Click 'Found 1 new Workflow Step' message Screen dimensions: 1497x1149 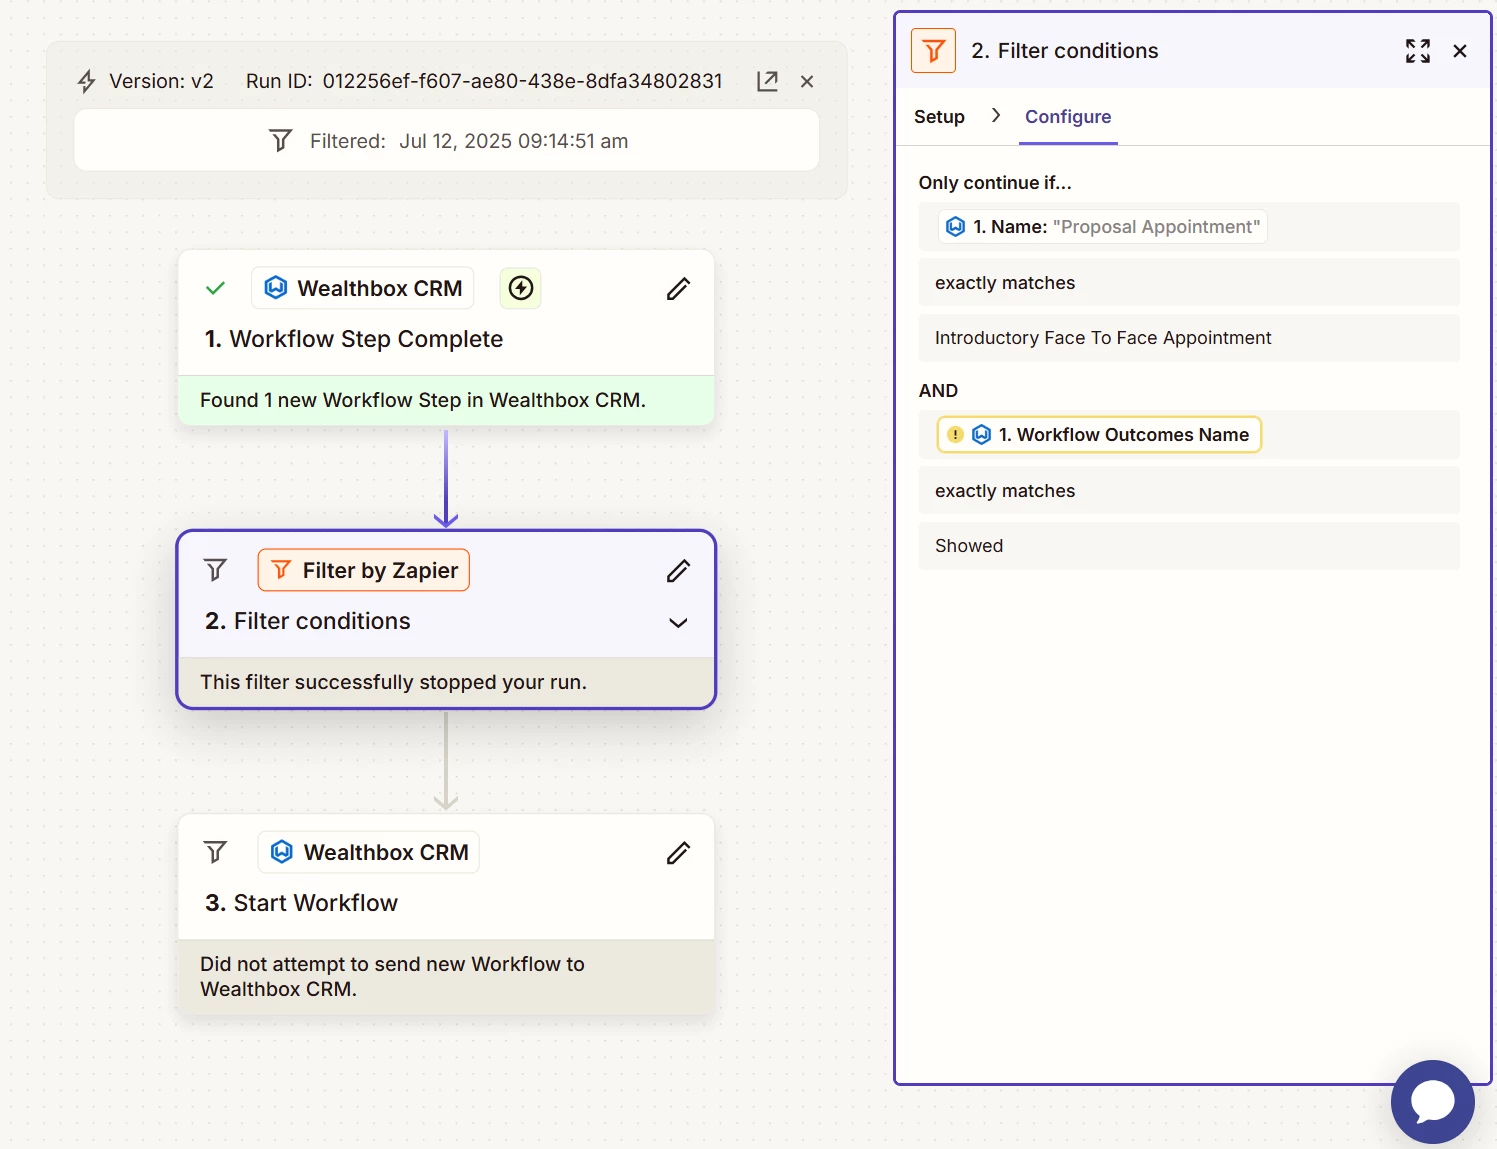(x=423, y=400)
